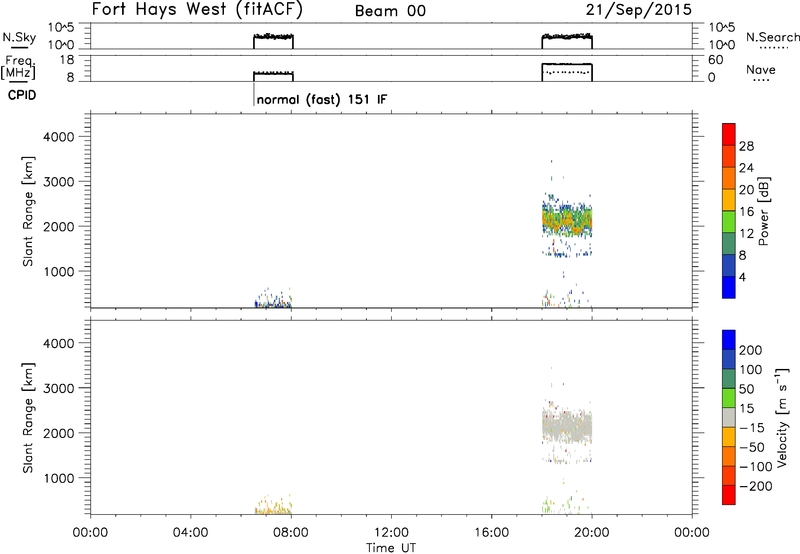Click the 'N.Search' legend label
The image size is (800, 554).
pyautogui.click(x=772, y=37)
